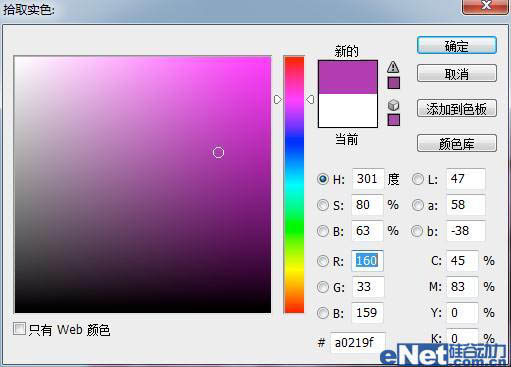Confirm with the 确定 button

coord(457,46)
